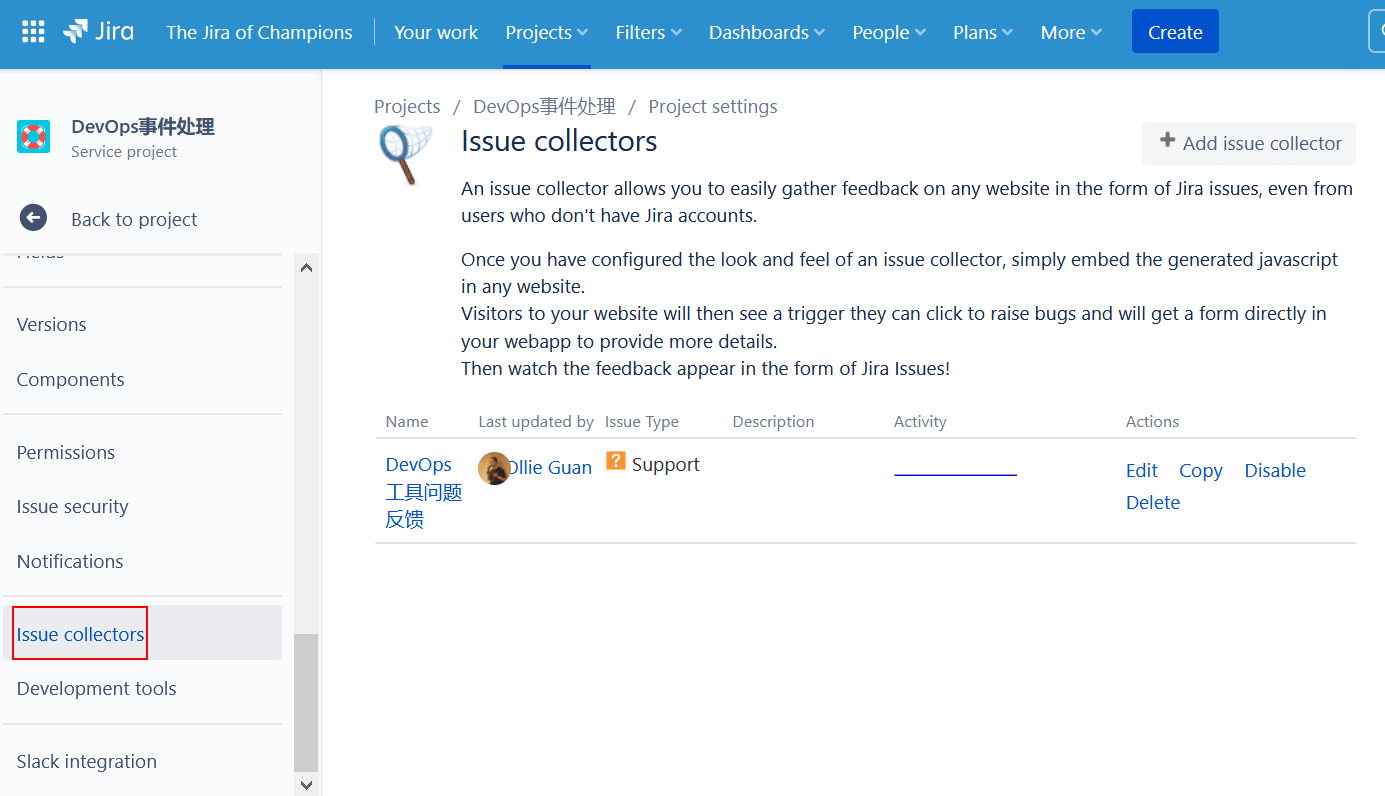The image size is (1385, 796).
Task: Open the Projects dropdown menu
Action: pyautogui.click(x=547, y=33)
